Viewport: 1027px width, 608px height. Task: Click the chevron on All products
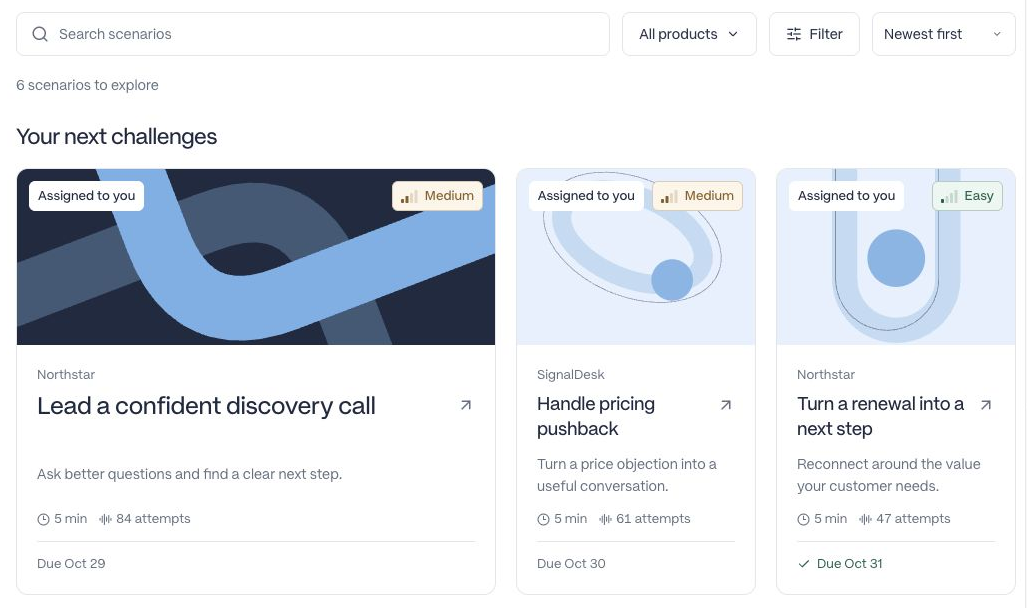(x=733, y=34)
